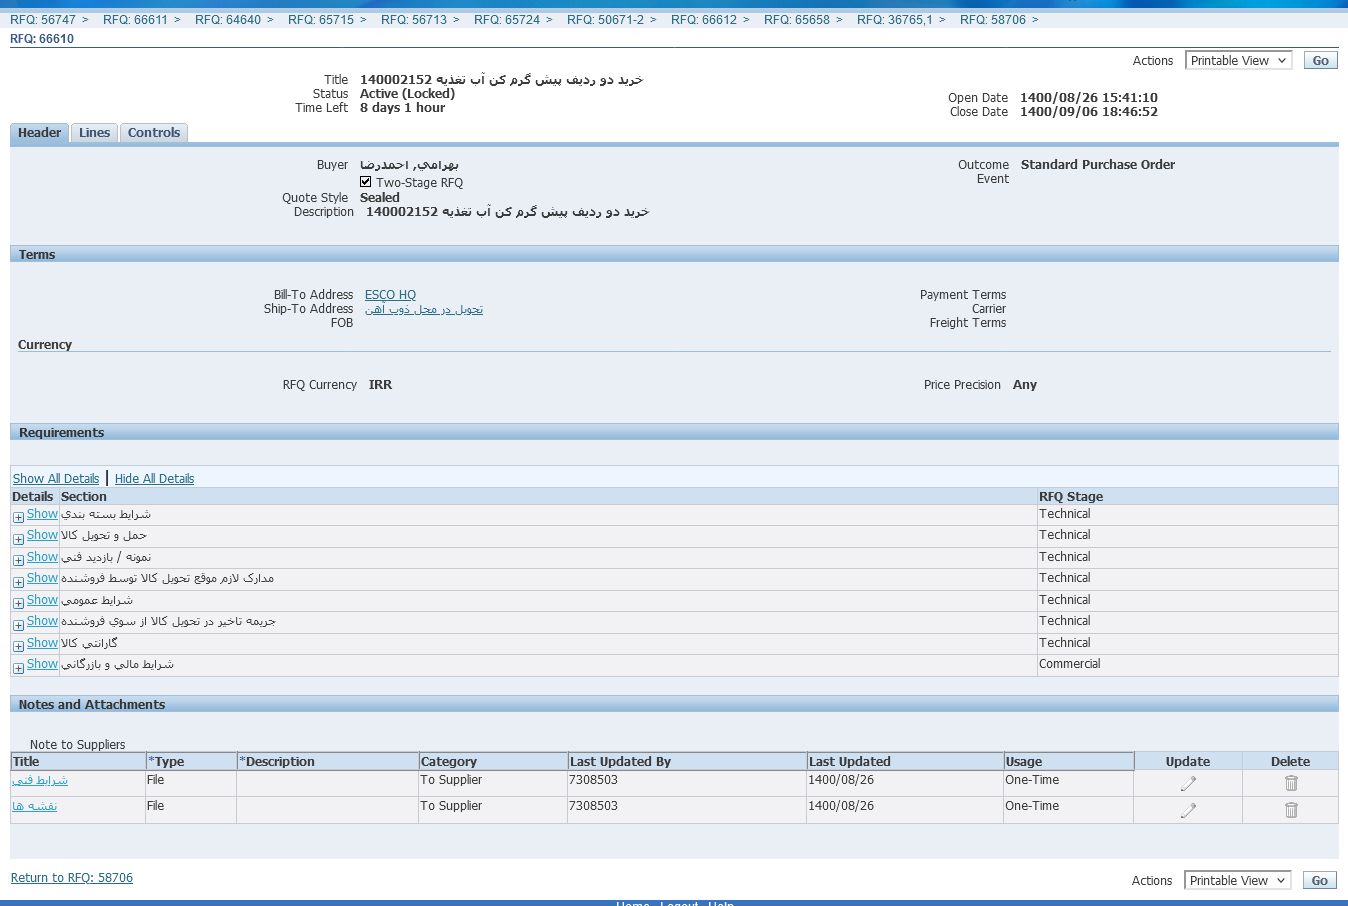Switch to the Lines tab
1348x906 pixels.
coord(94,133)
